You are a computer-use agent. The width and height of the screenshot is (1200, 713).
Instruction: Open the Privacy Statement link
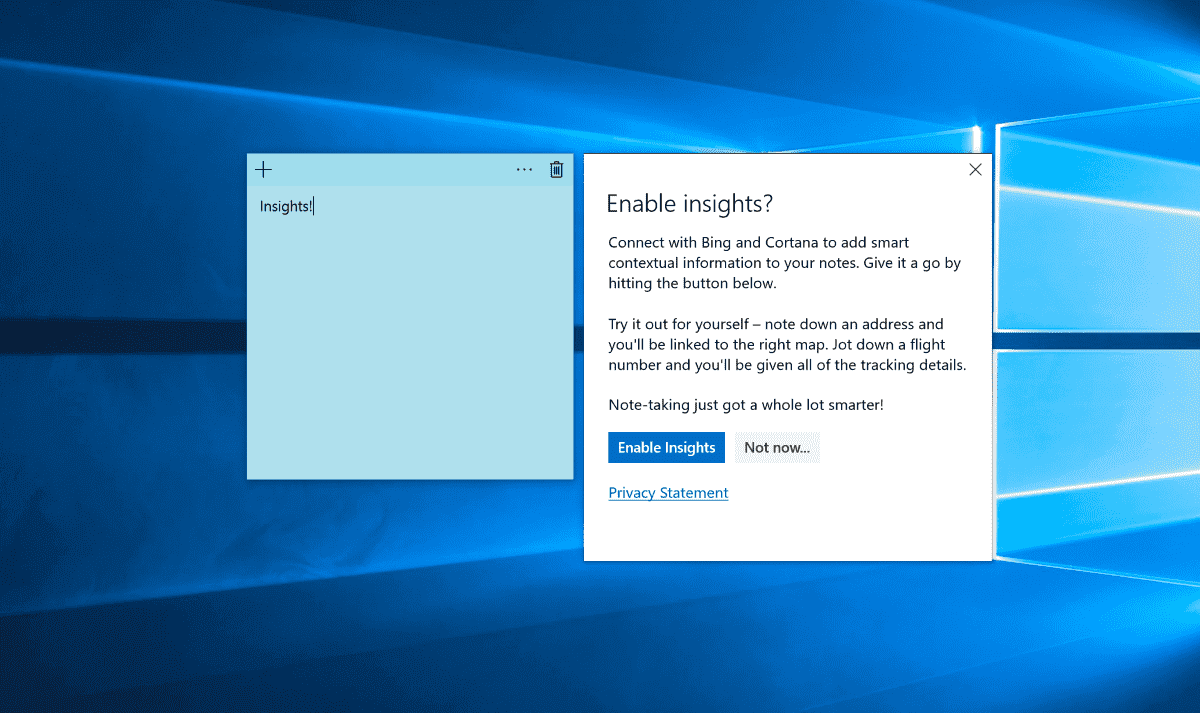point(668,493)
